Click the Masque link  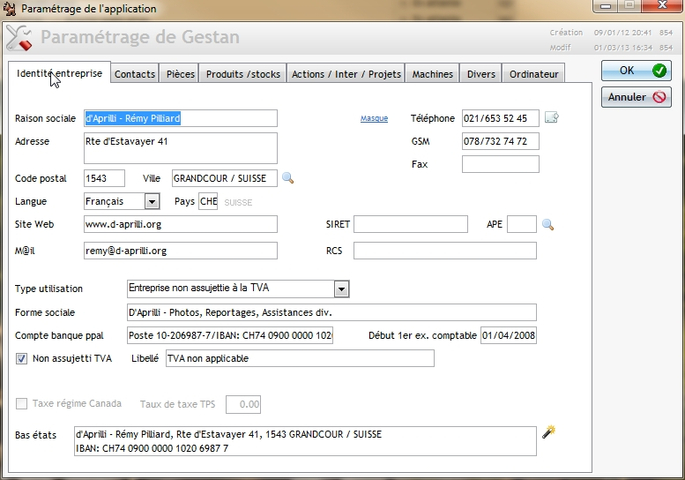(x=374, y=119)
